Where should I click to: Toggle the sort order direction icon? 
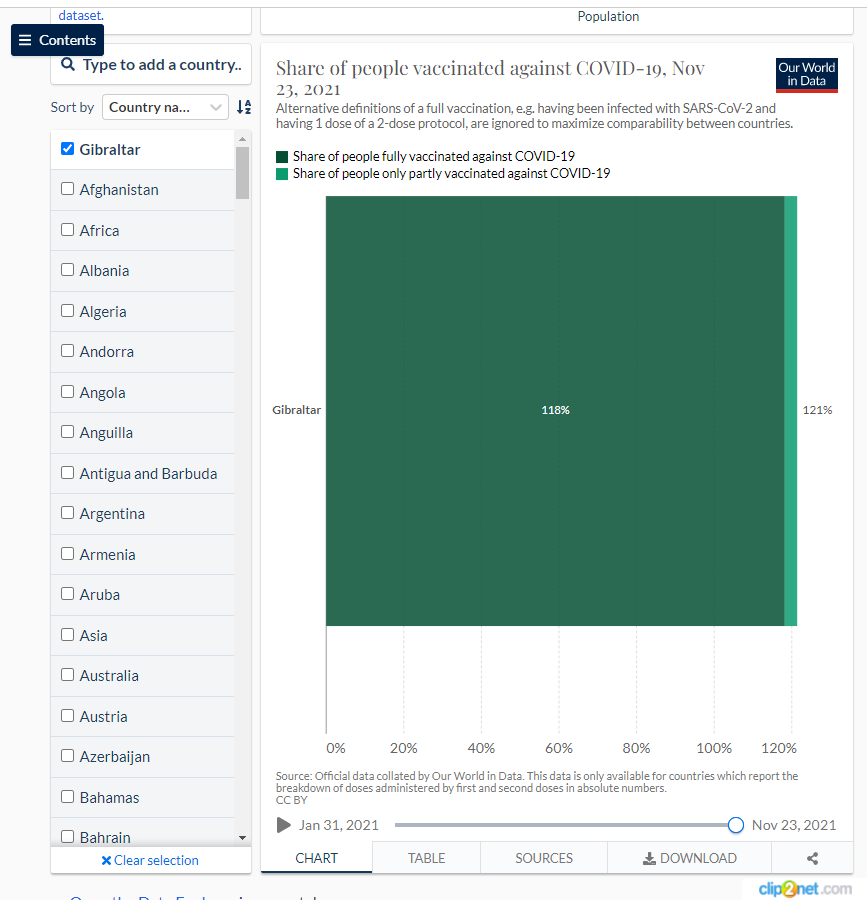click(244, 107)
